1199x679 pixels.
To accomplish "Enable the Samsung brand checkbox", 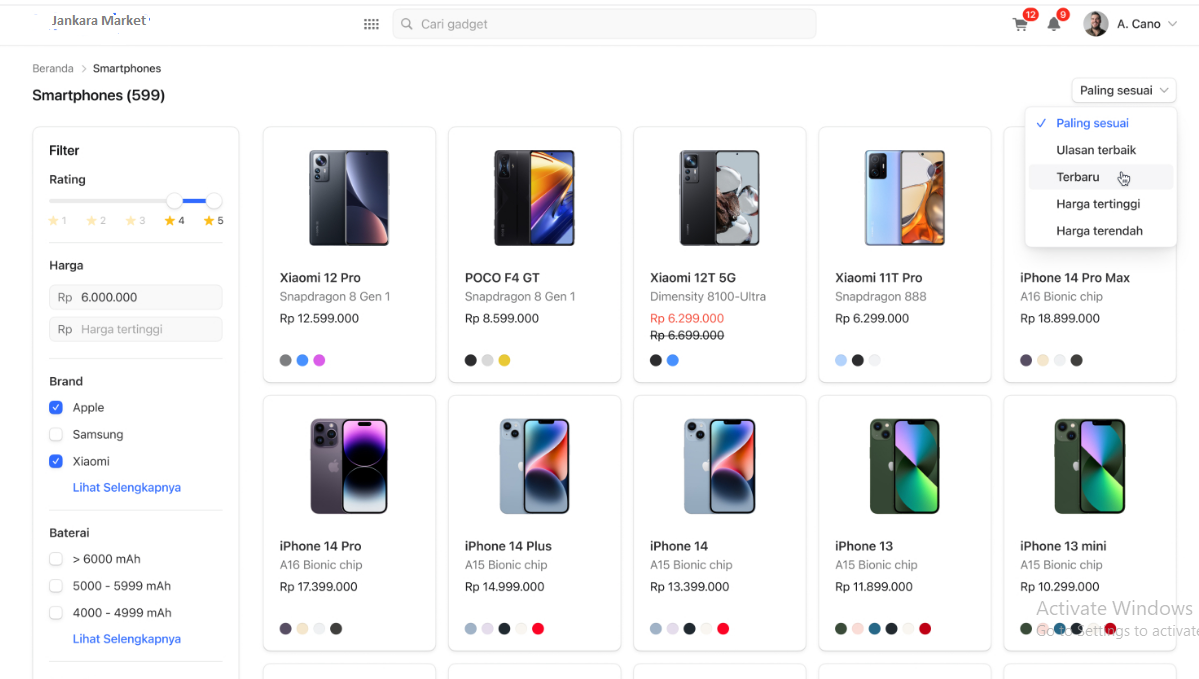I will pyautogui.click(x=56, y=434).
